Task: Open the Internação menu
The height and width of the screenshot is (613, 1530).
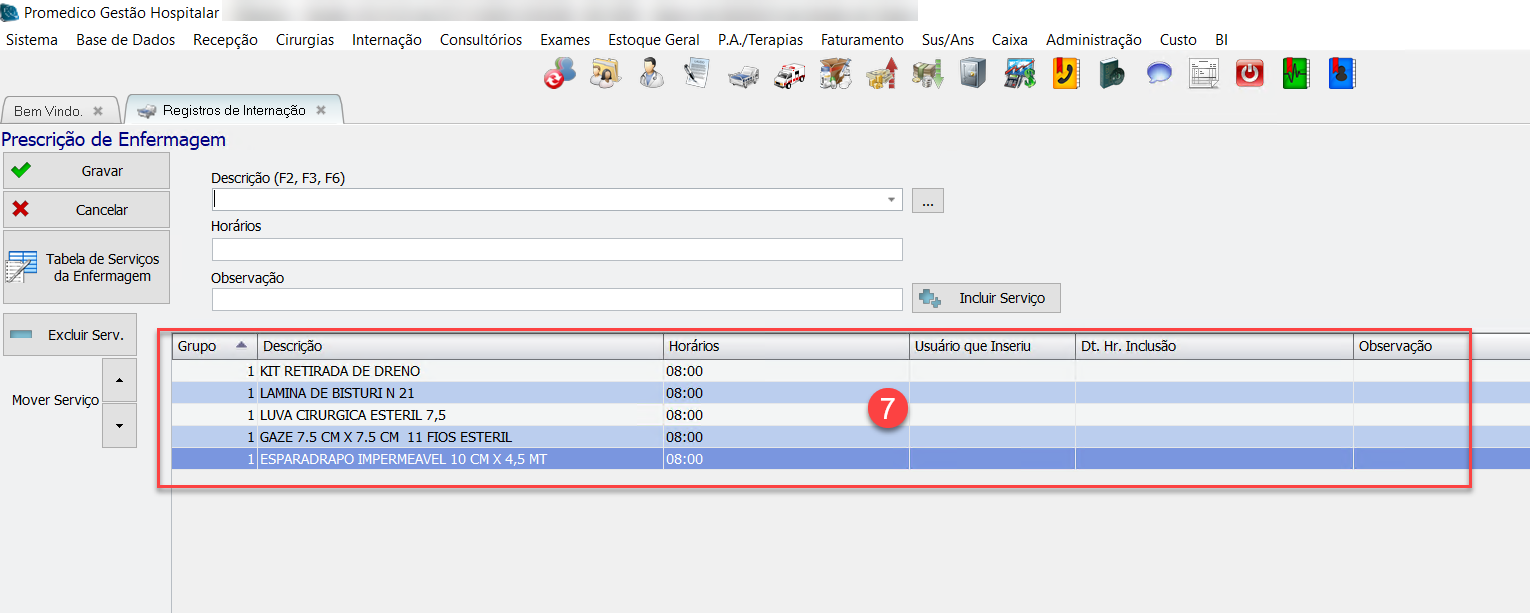Action: pos(386,40)
